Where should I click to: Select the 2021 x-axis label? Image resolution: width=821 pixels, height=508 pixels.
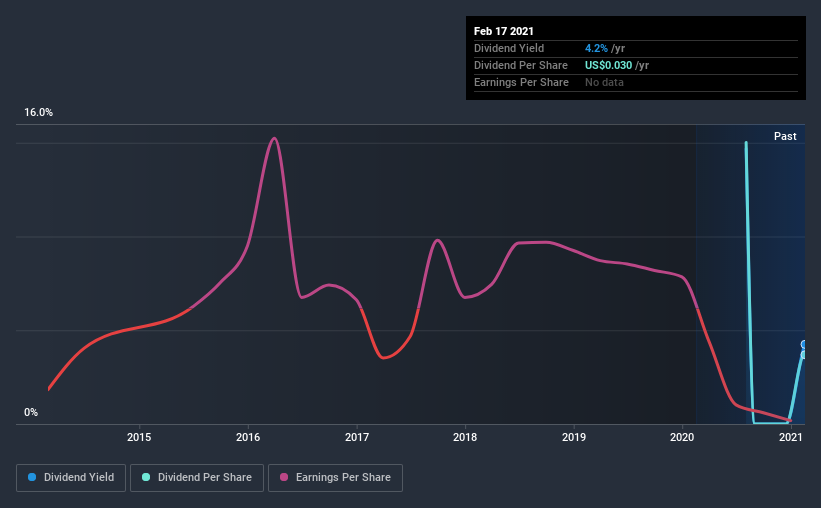point(791,437)
